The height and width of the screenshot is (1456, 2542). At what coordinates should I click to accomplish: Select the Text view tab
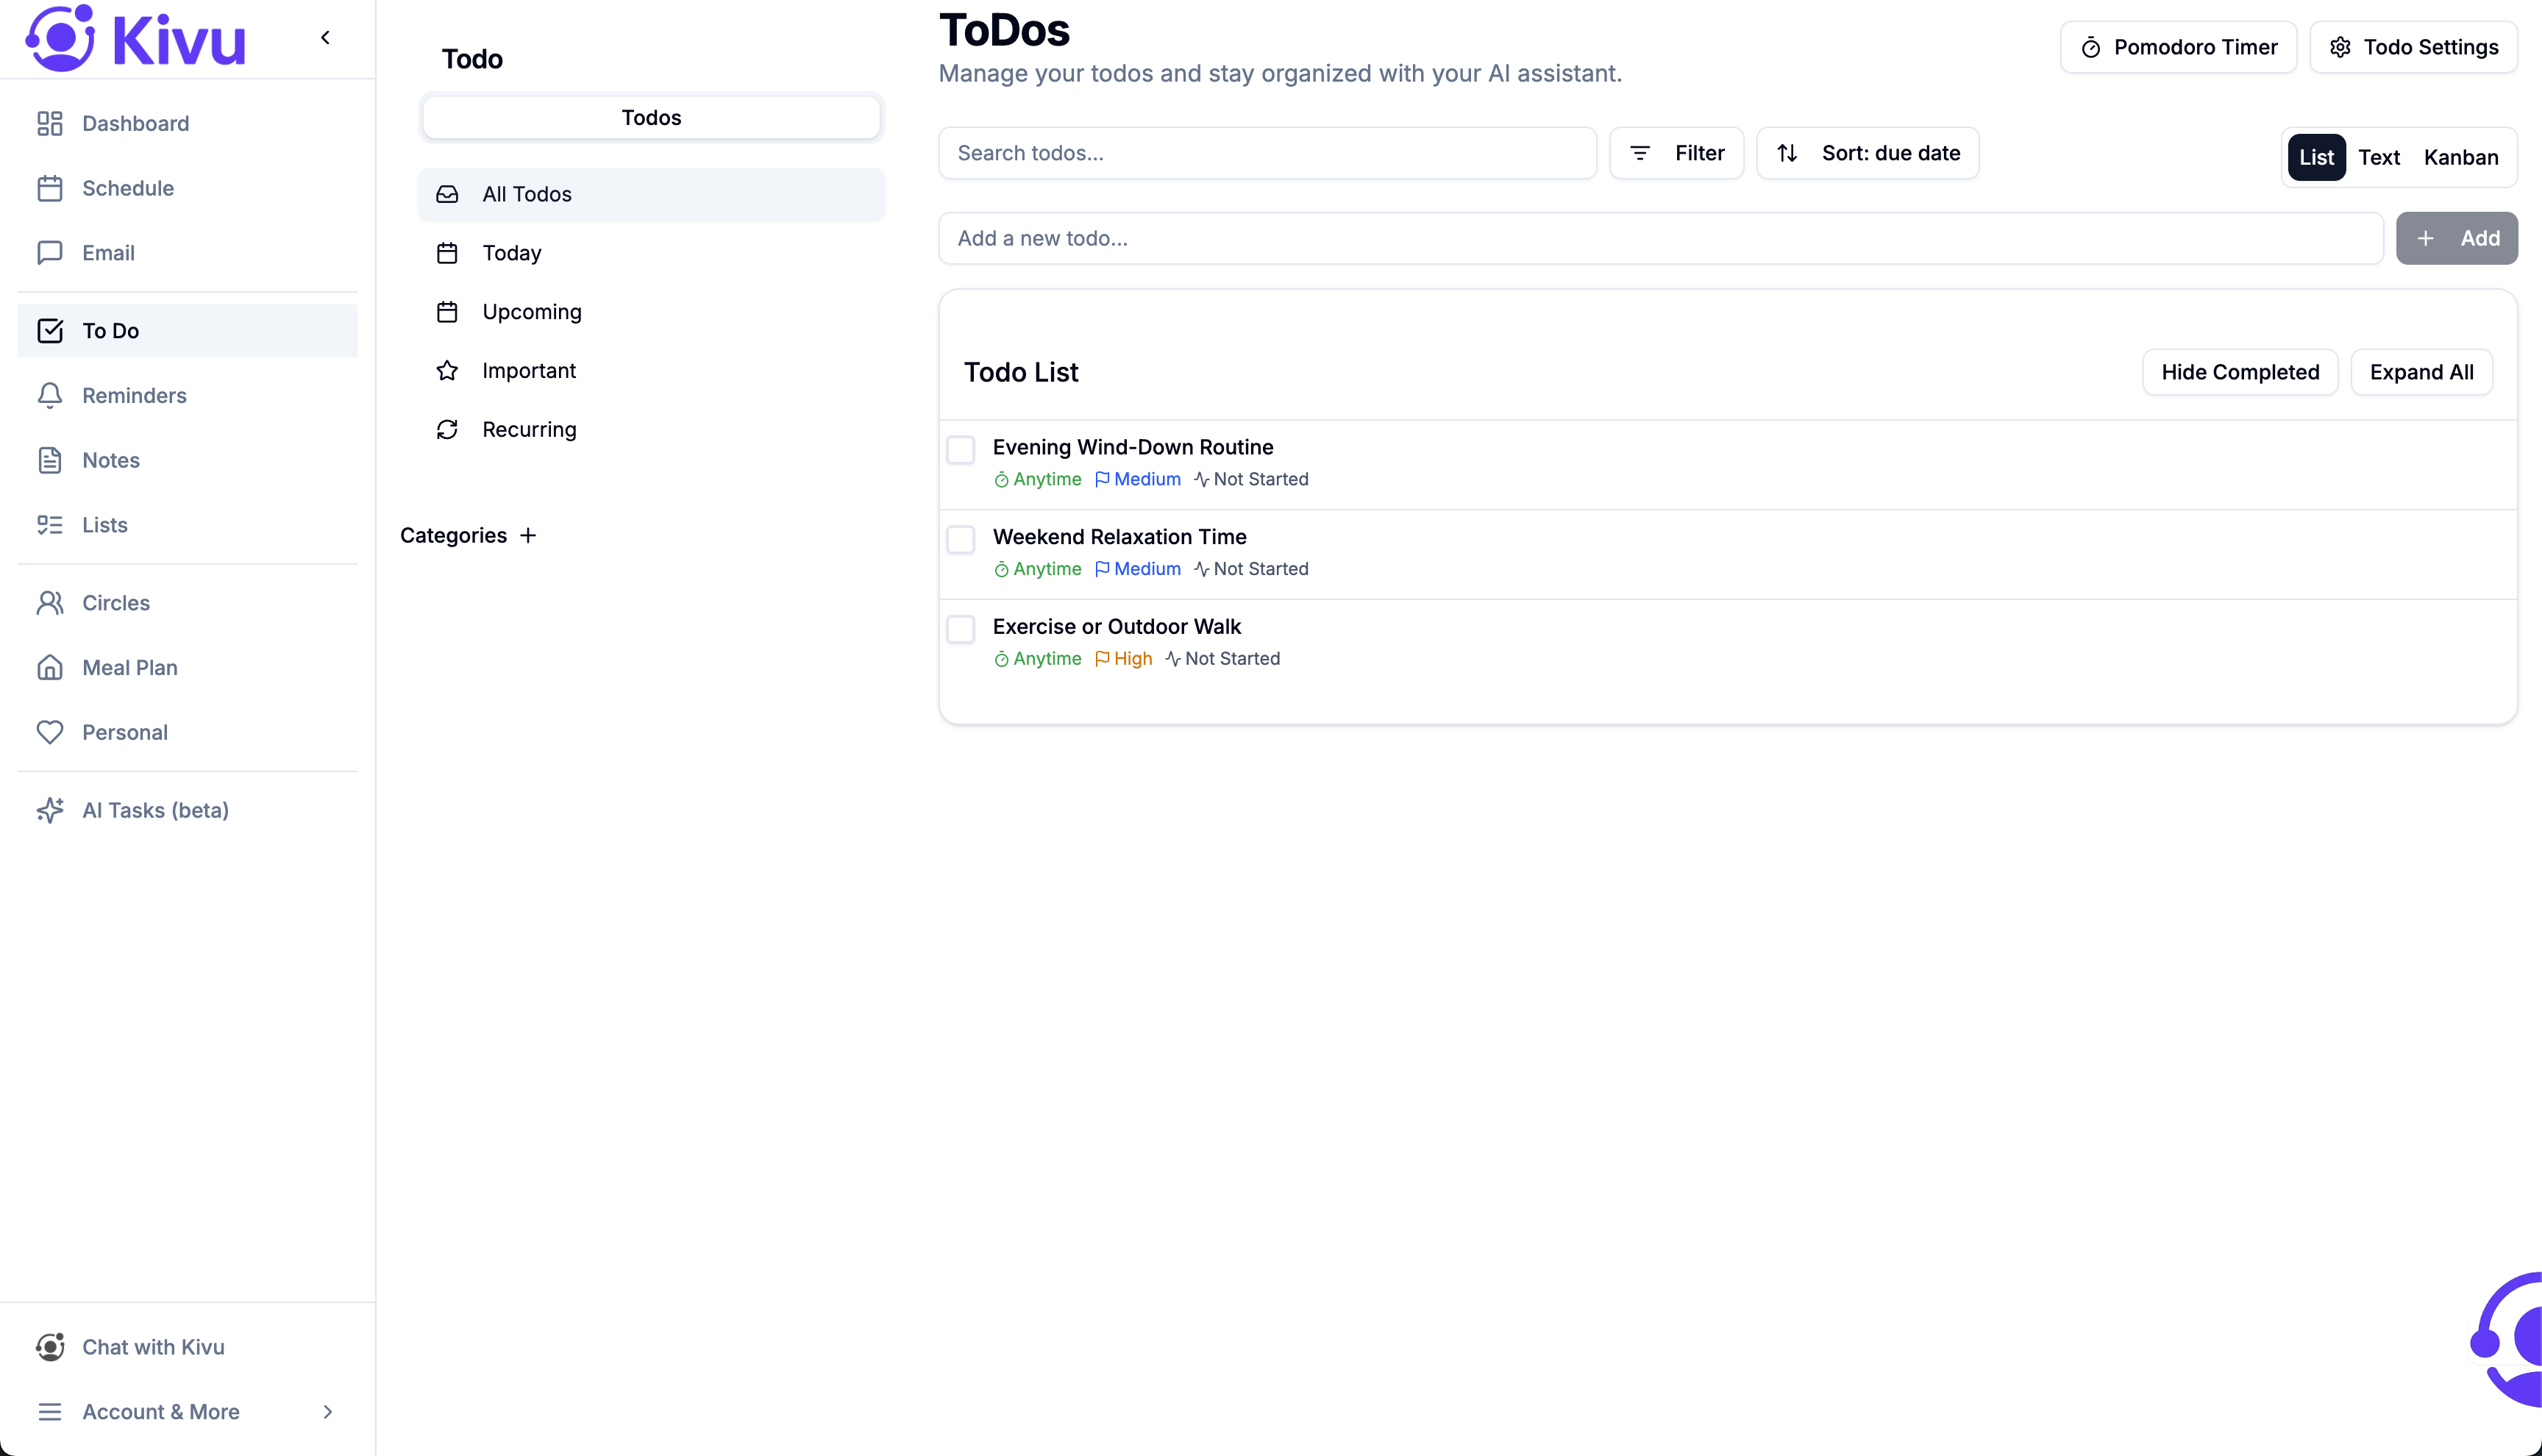[x=2379, y=157]
